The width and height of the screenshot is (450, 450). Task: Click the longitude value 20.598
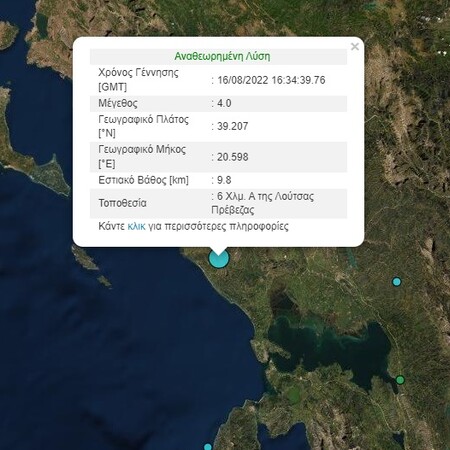[x=233, y=157]
